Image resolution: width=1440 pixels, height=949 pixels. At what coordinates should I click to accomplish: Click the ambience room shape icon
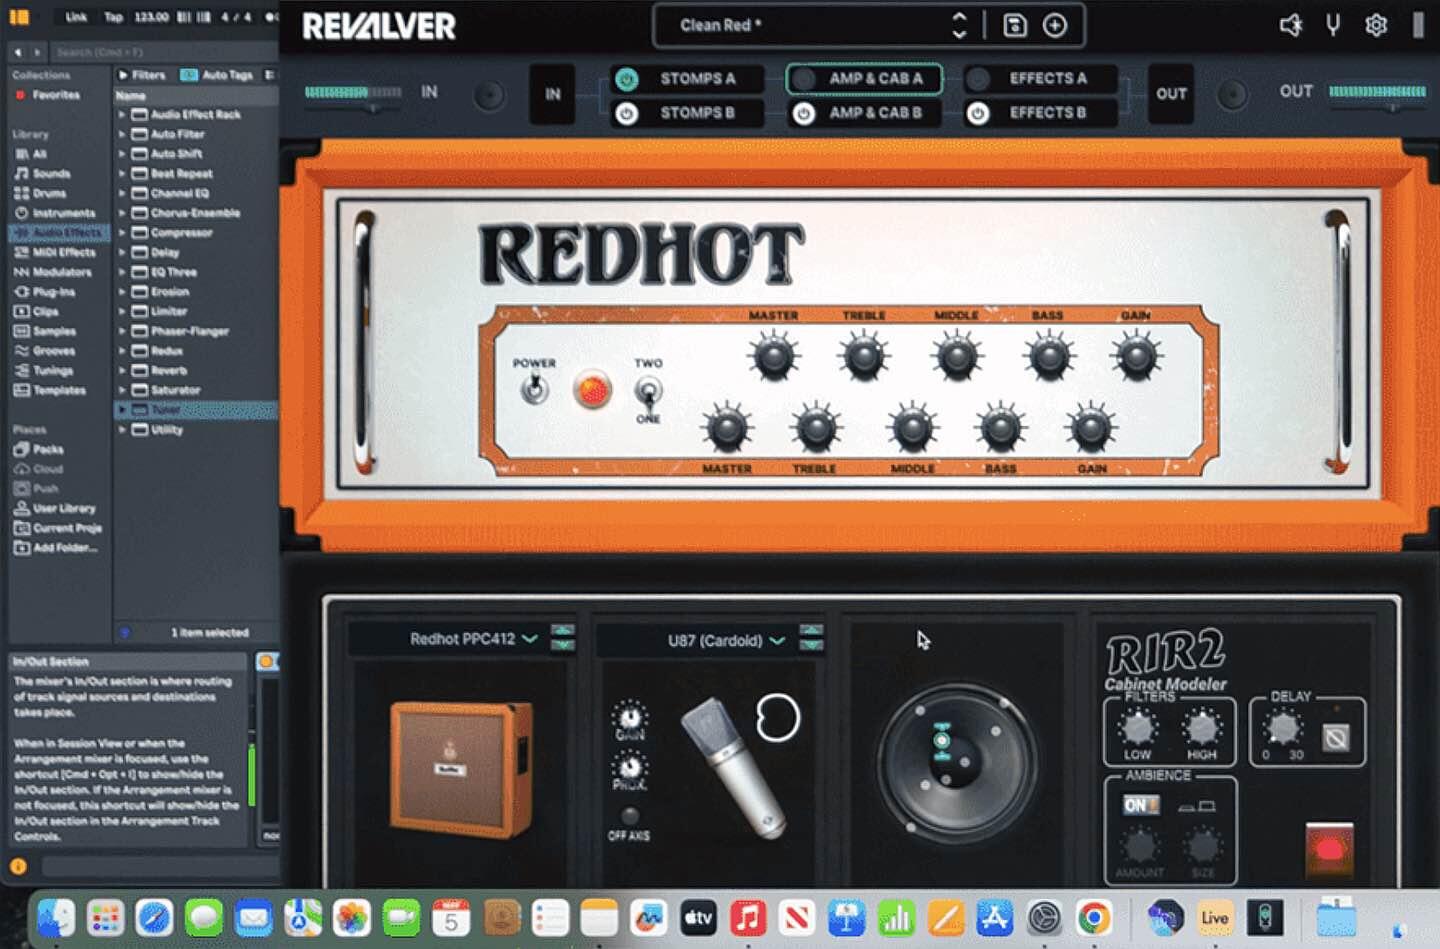pyautogui.click(x=1197, y=806)
